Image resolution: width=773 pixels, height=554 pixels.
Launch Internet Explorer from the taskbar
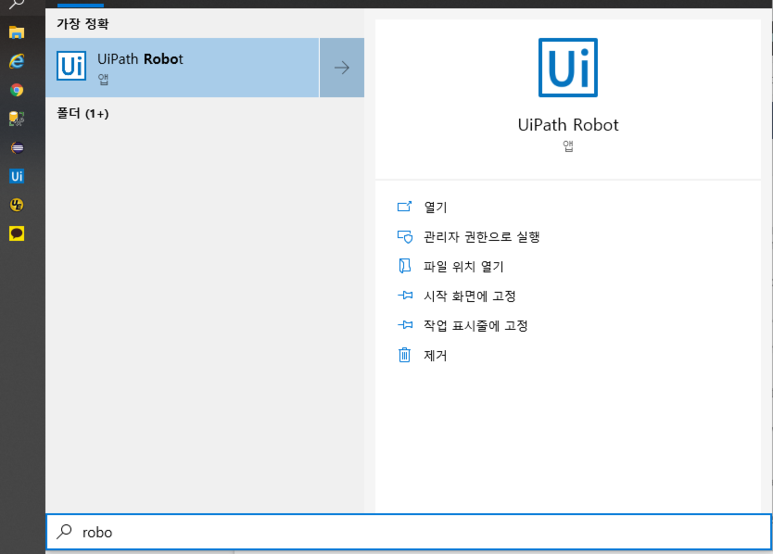point(16,61)
